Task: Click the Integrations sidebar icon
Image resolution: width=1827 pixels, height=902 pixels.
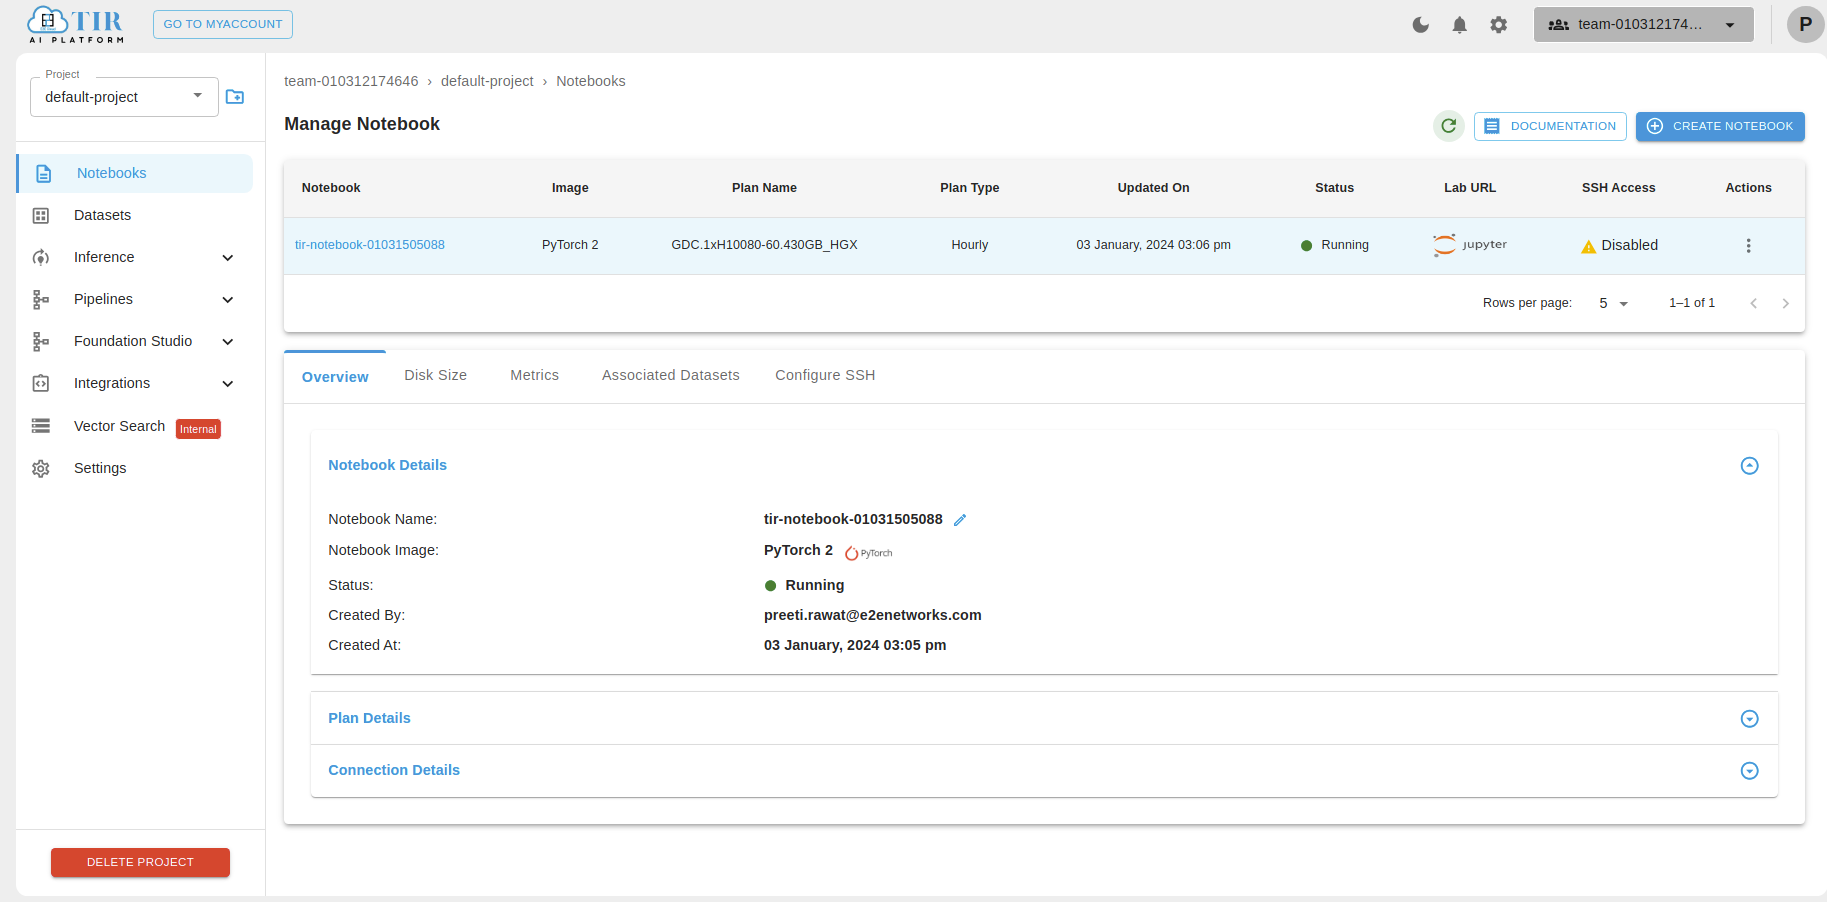Action: coord(41,383)
